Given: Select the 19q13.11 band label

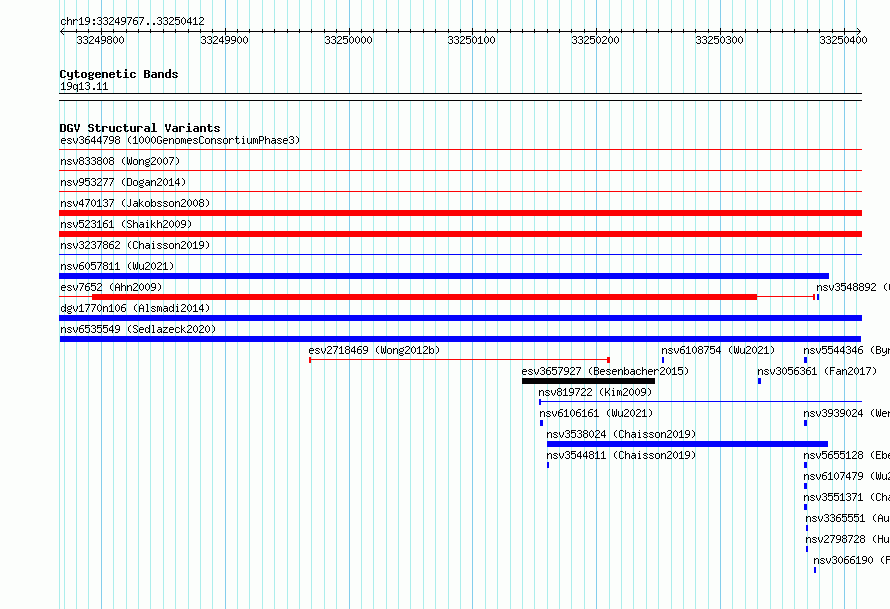Looking at the screenshot, I should [84, 86].
